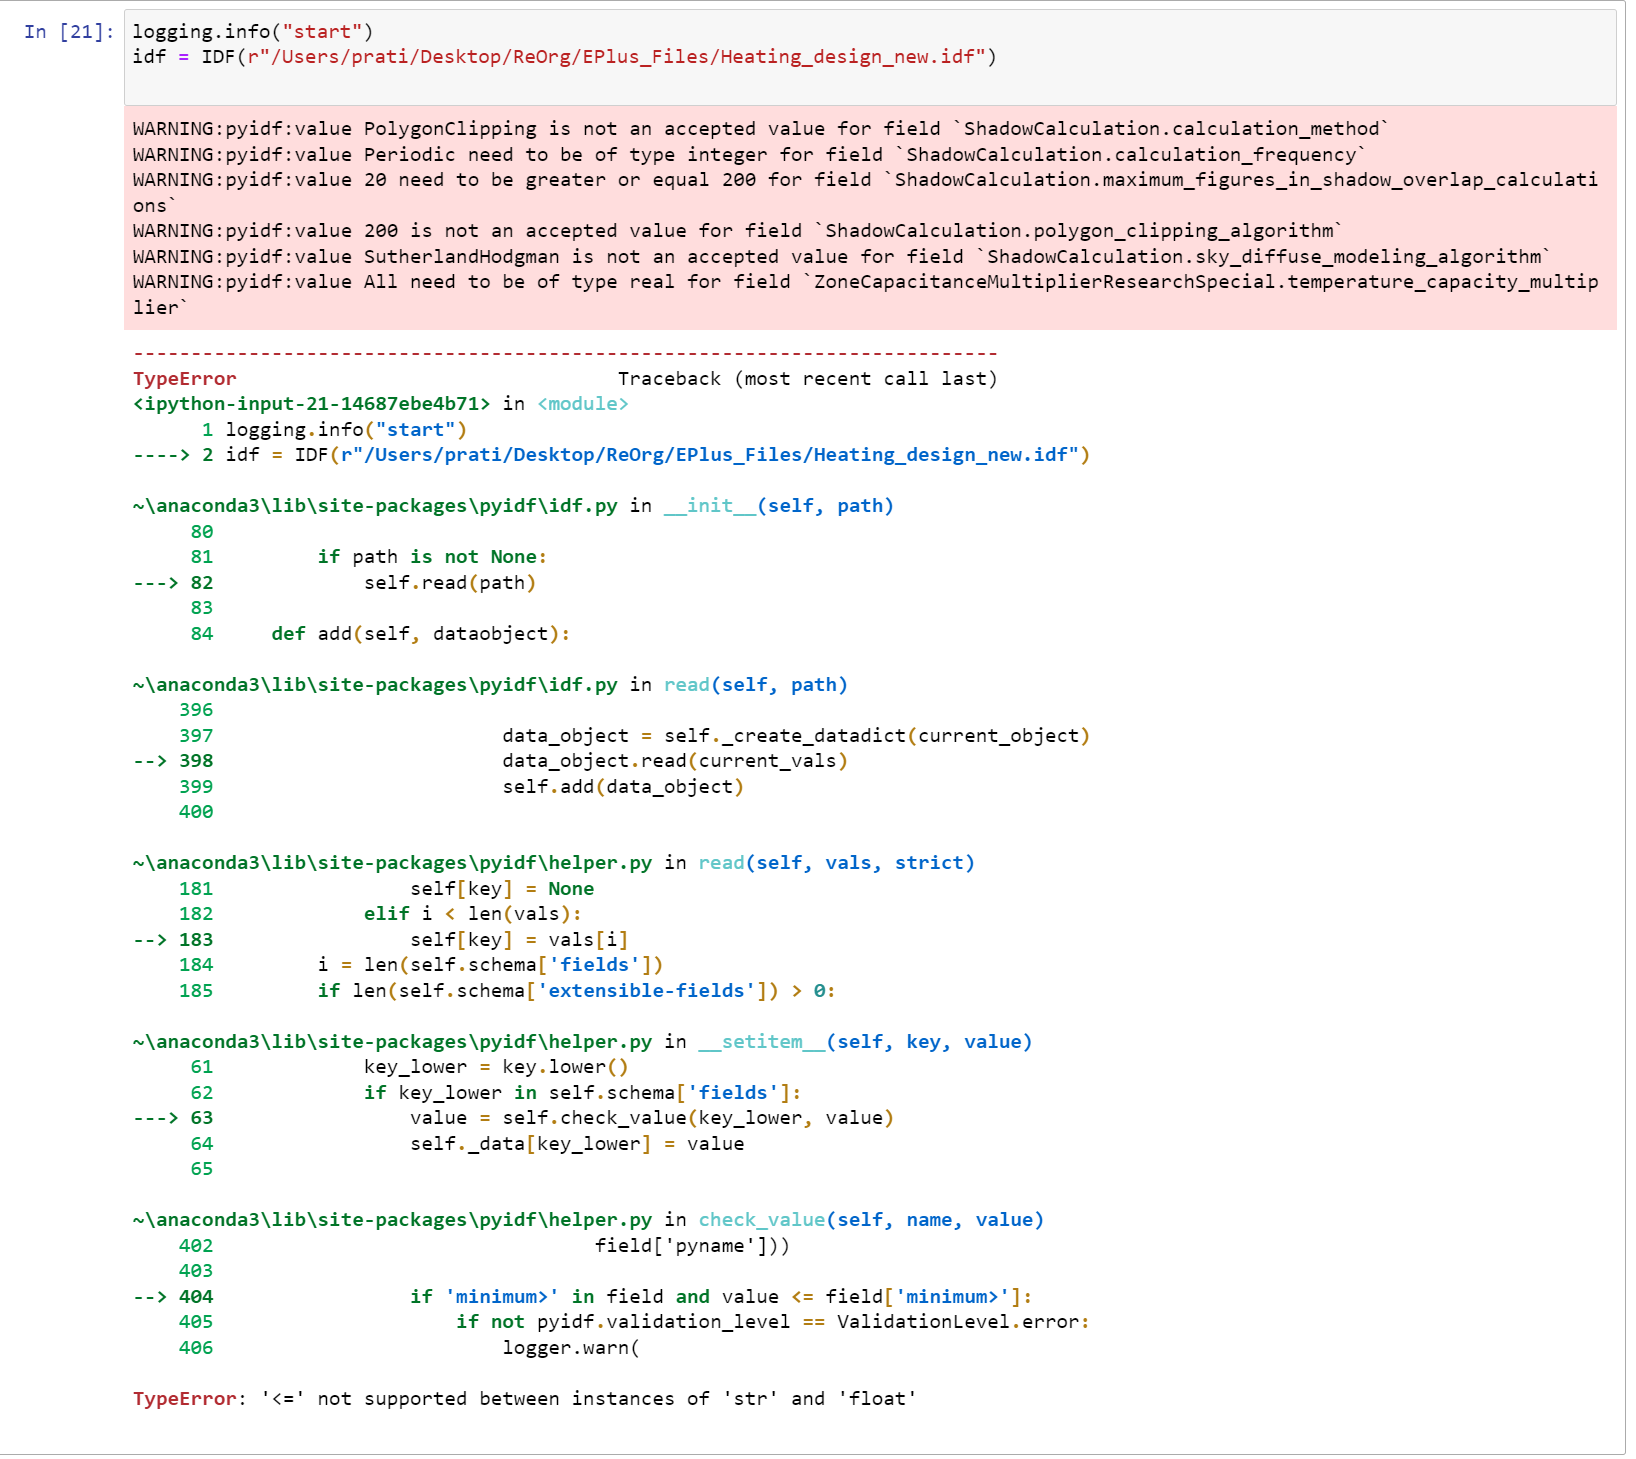Screen dimensions: 1636x1459
Task: Click the In [21] cell prompt label
Action: 68,32
